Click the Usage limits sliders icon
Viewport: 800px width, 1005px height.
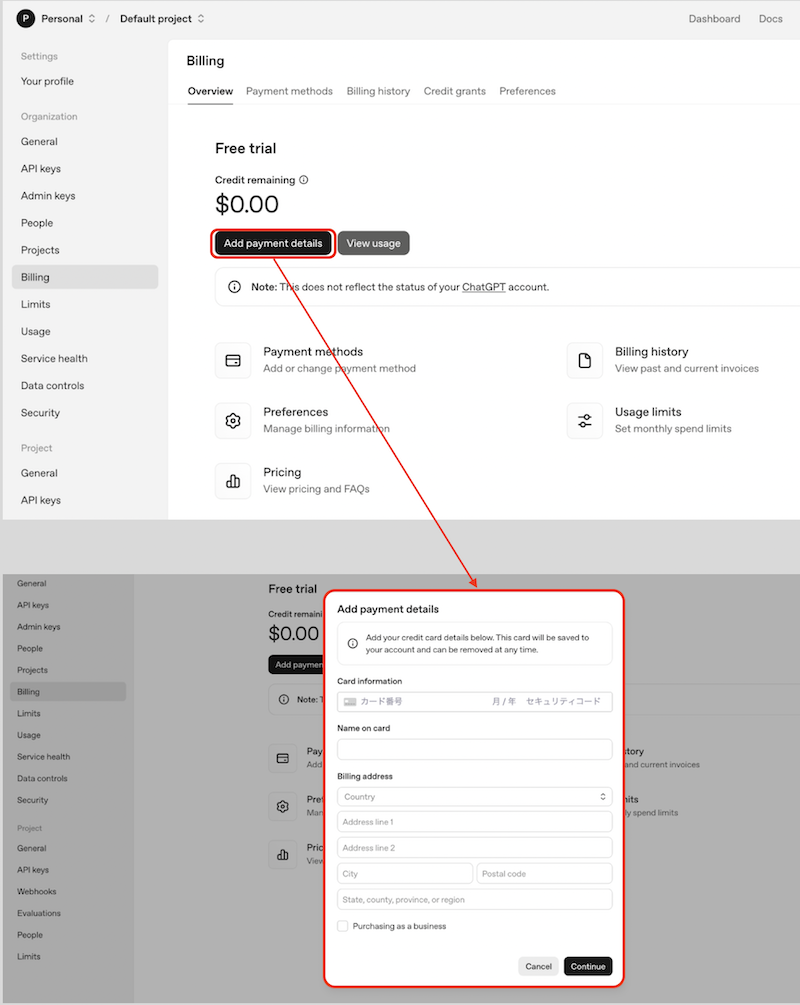[585, 421]
